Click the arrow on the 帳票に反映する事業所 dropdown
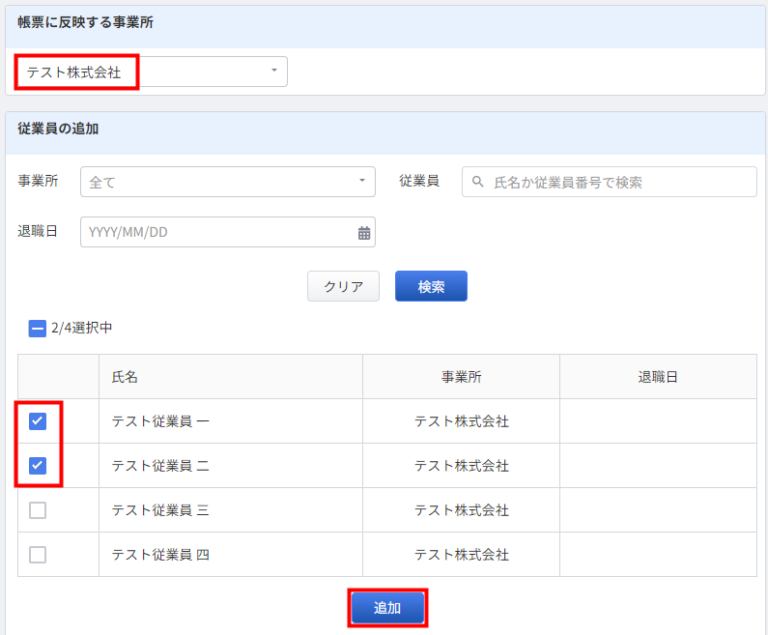The height and width of the screenshot is (635, 768). click(x=274, y=71)
